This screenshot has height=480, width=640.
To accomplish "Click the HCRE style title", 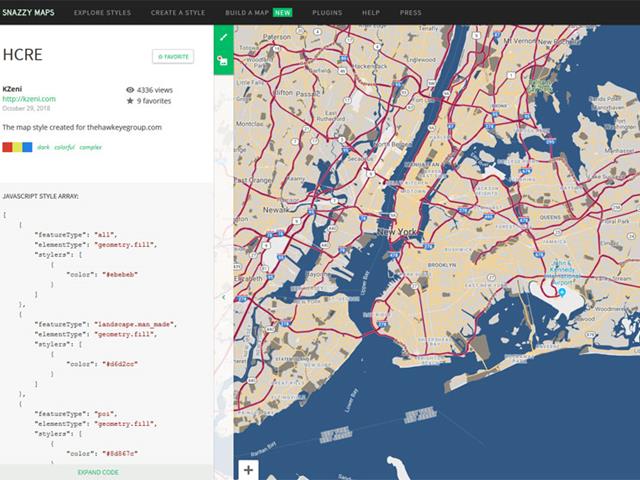I will point(22,55).
